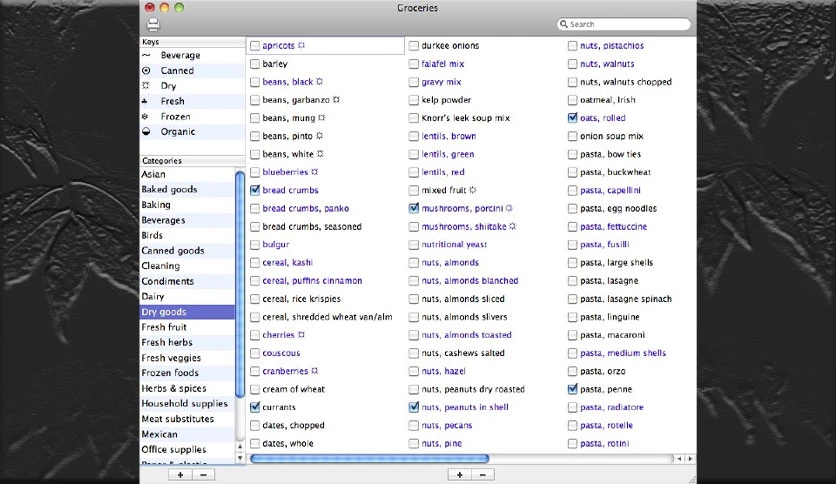The width and height of the screenshot is (836, 484).
Task: Select the Dry goods category
Action: coord(187,312)
